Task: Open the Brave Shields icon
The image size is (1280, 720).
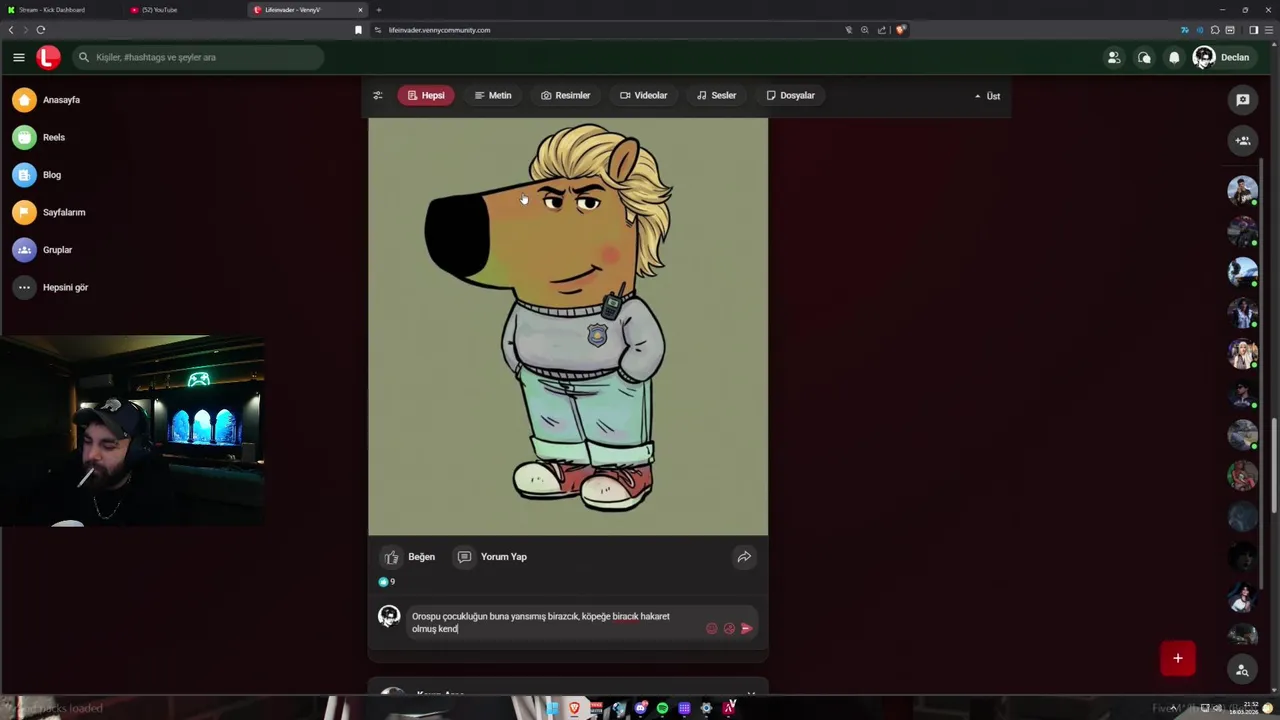Action: point(900,30)
